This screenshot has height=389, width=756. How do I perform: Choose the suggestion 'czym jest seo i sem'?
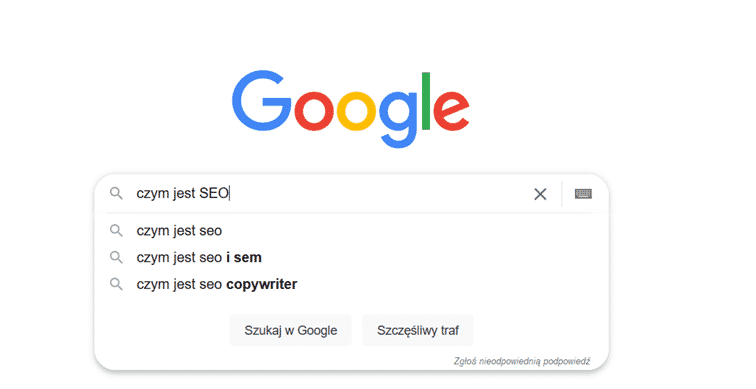point(351,257)
